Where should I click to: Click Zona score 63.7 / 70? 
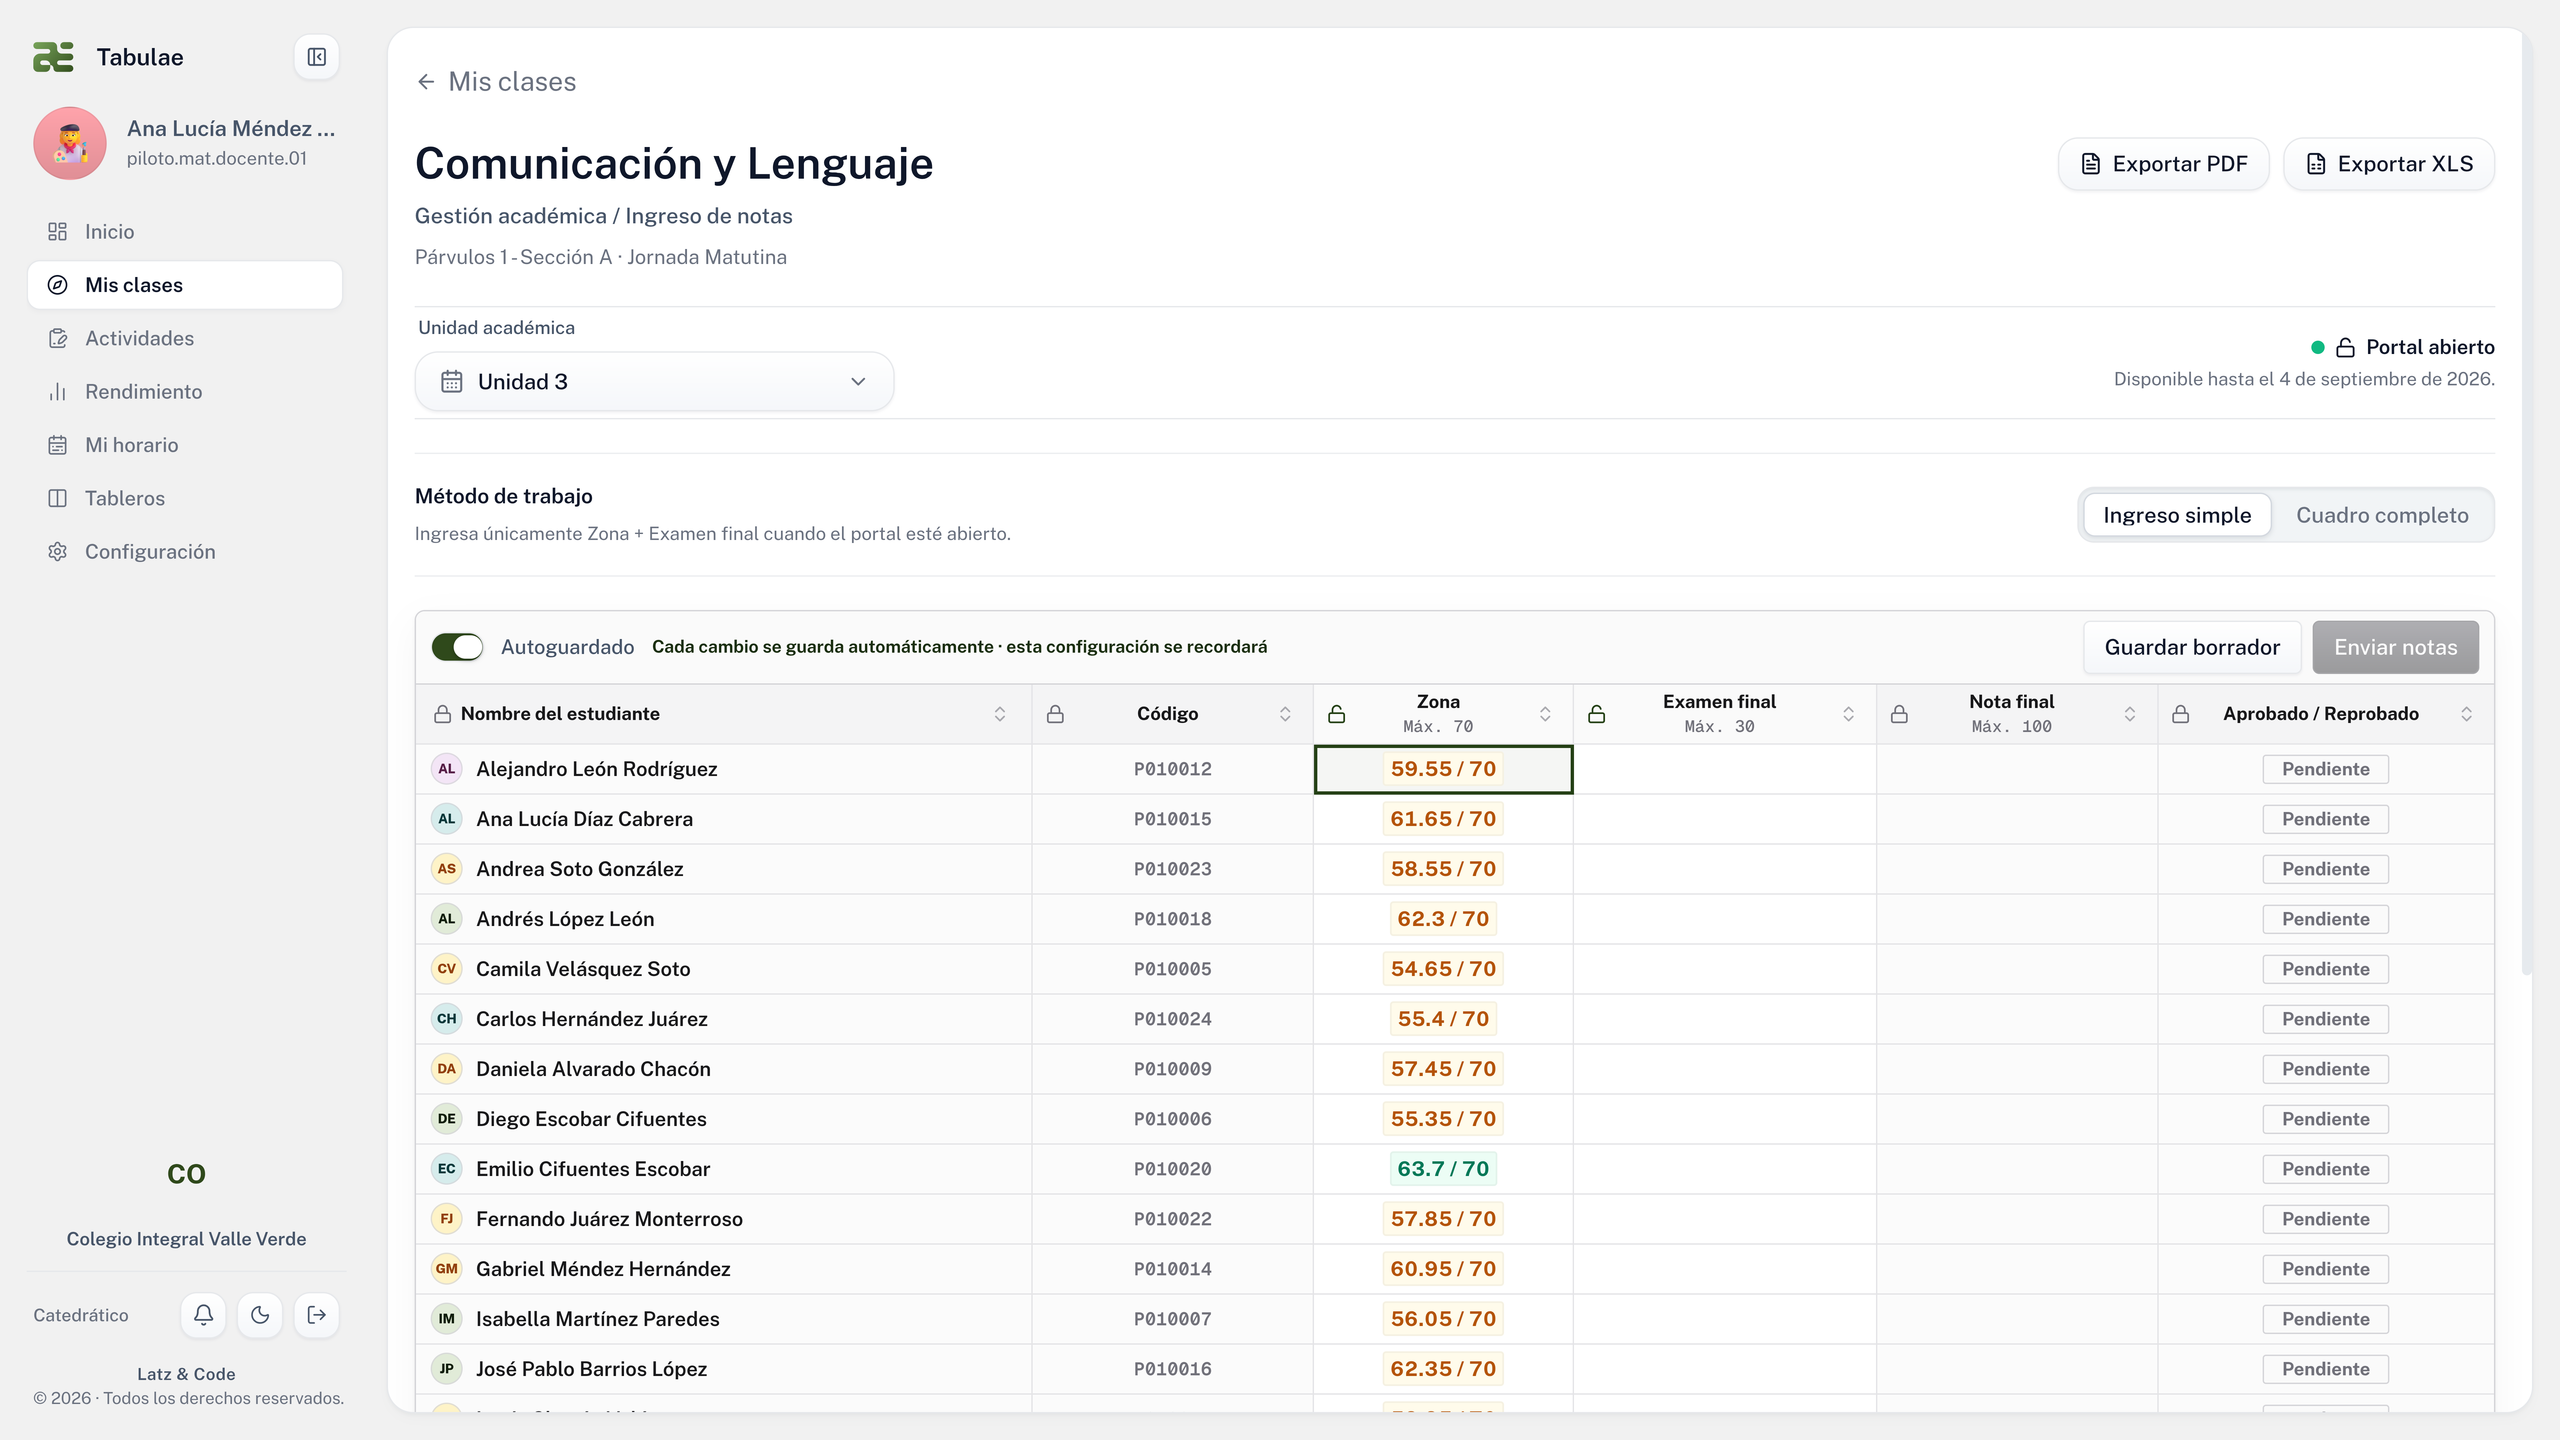pos(1443,1169)
